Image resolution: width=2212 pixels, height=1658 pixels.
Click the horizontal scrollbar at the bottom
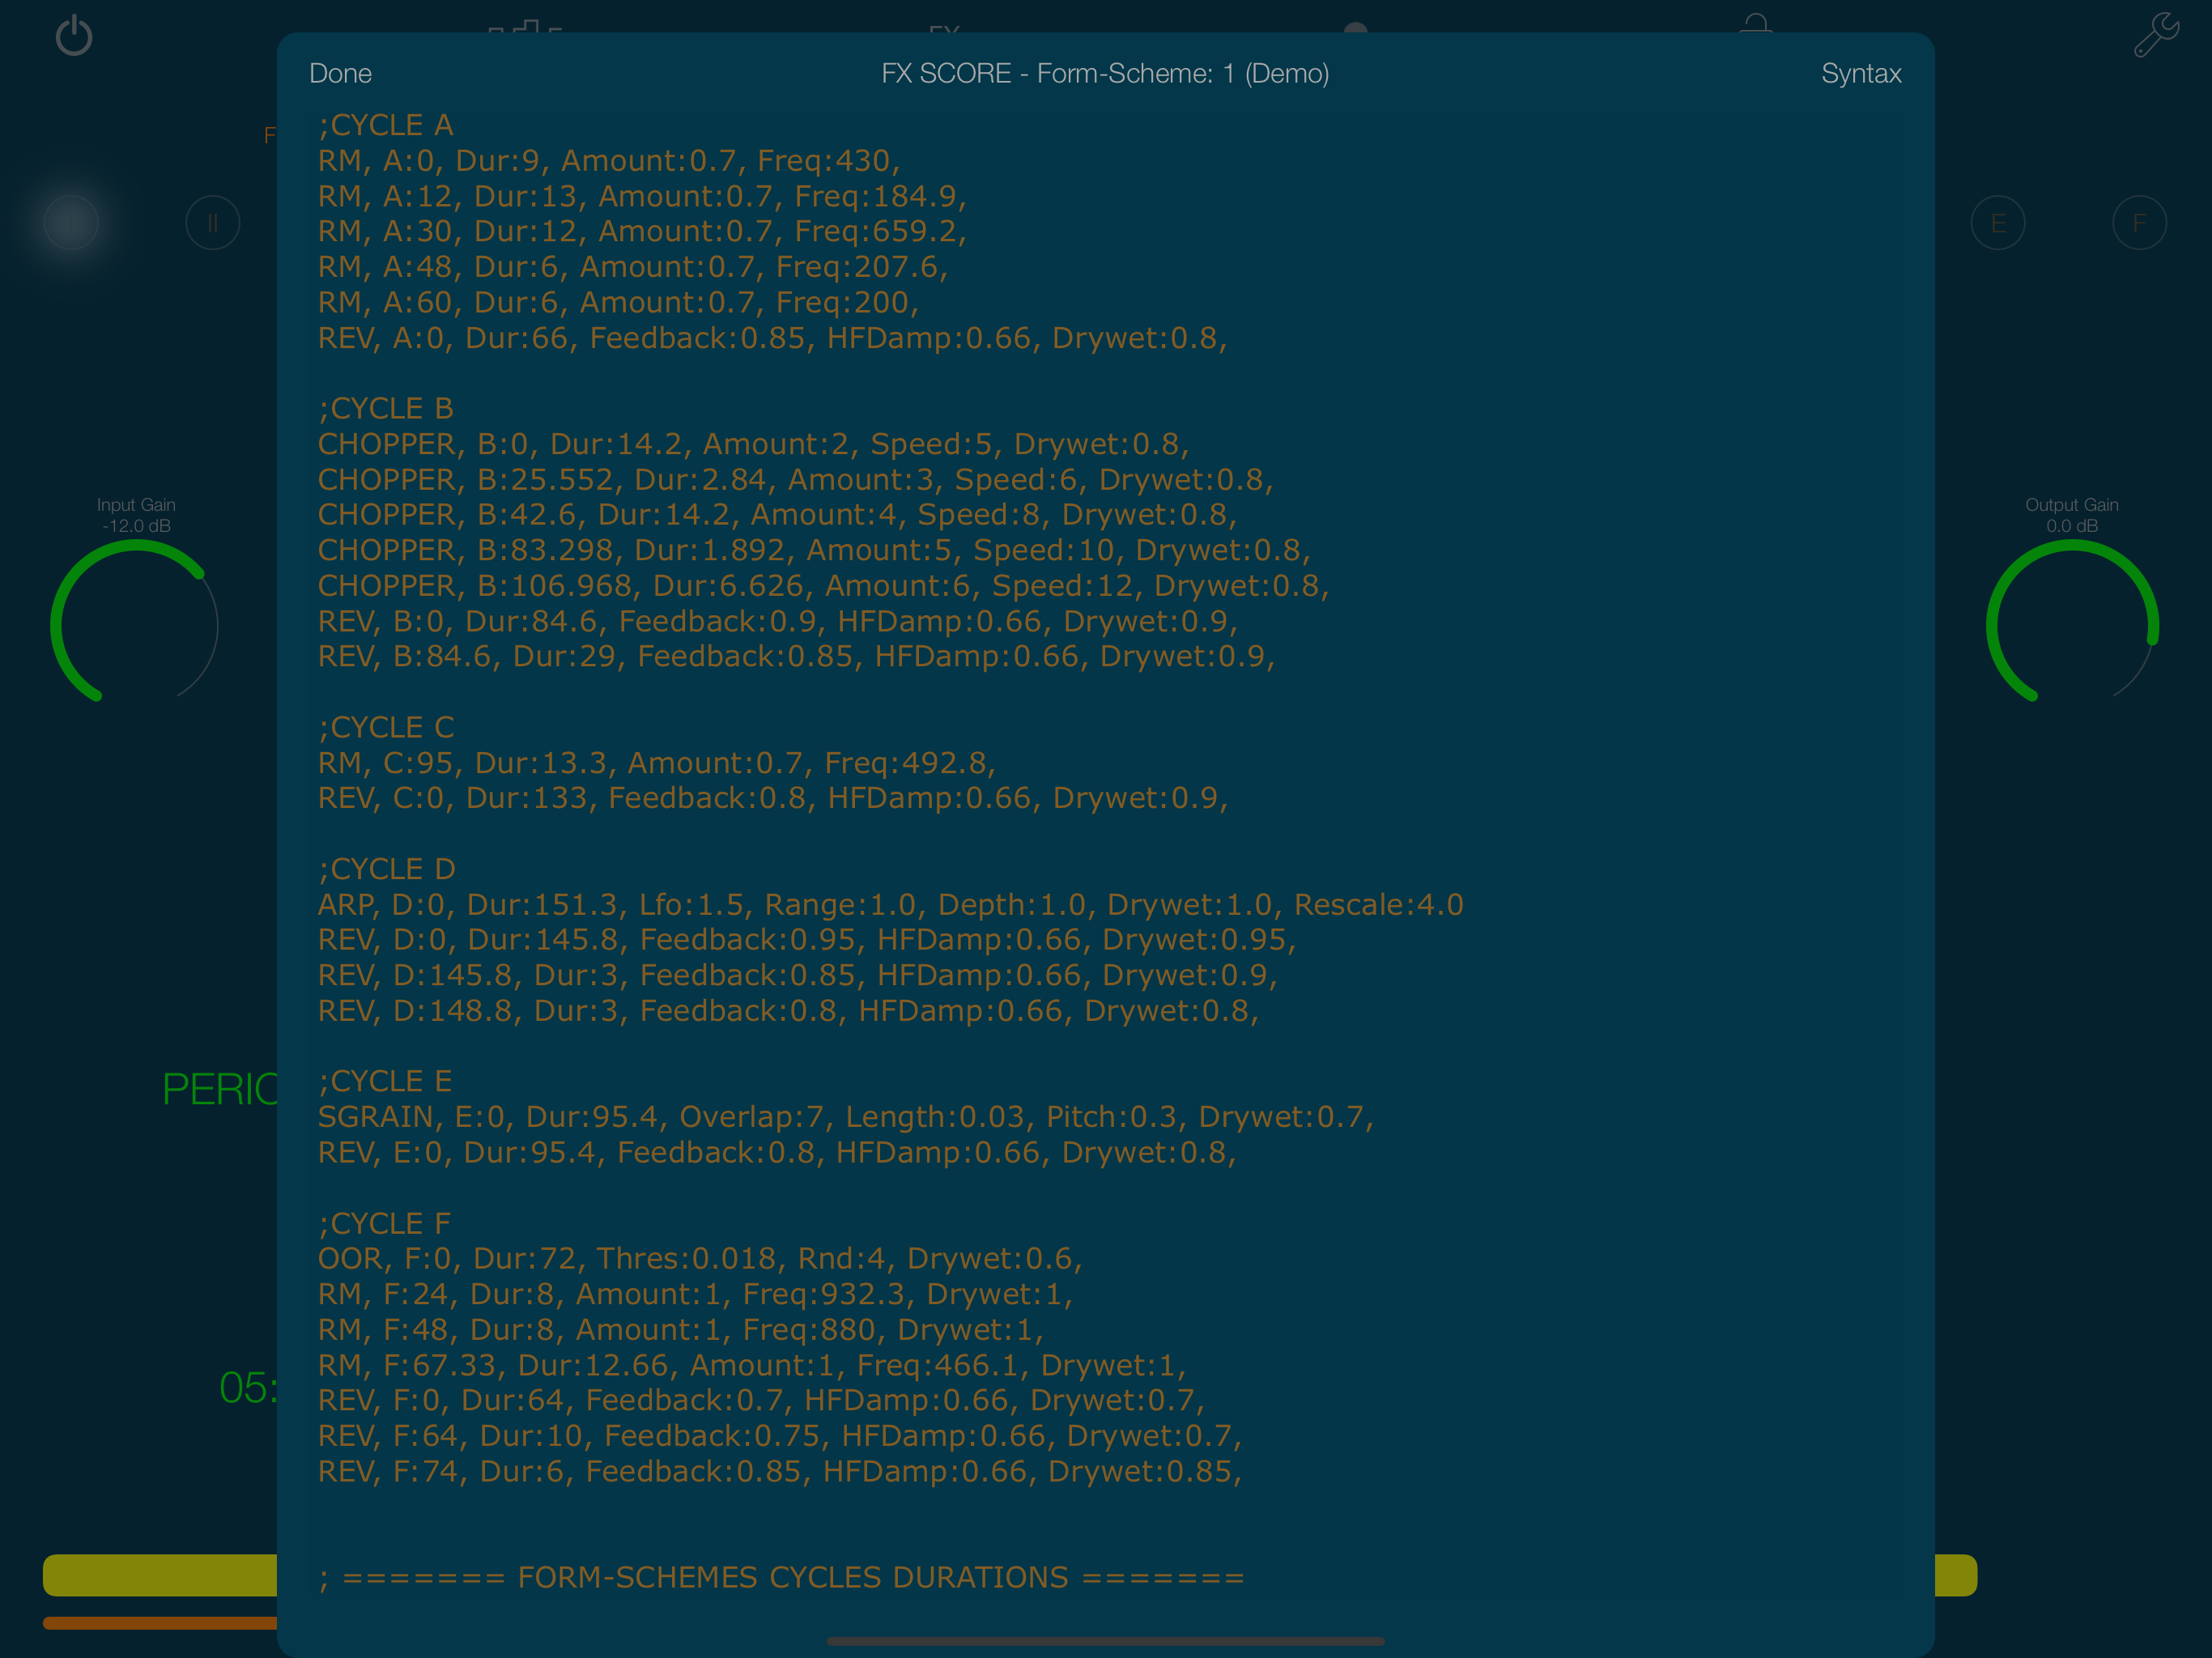click(1105, 1640)
